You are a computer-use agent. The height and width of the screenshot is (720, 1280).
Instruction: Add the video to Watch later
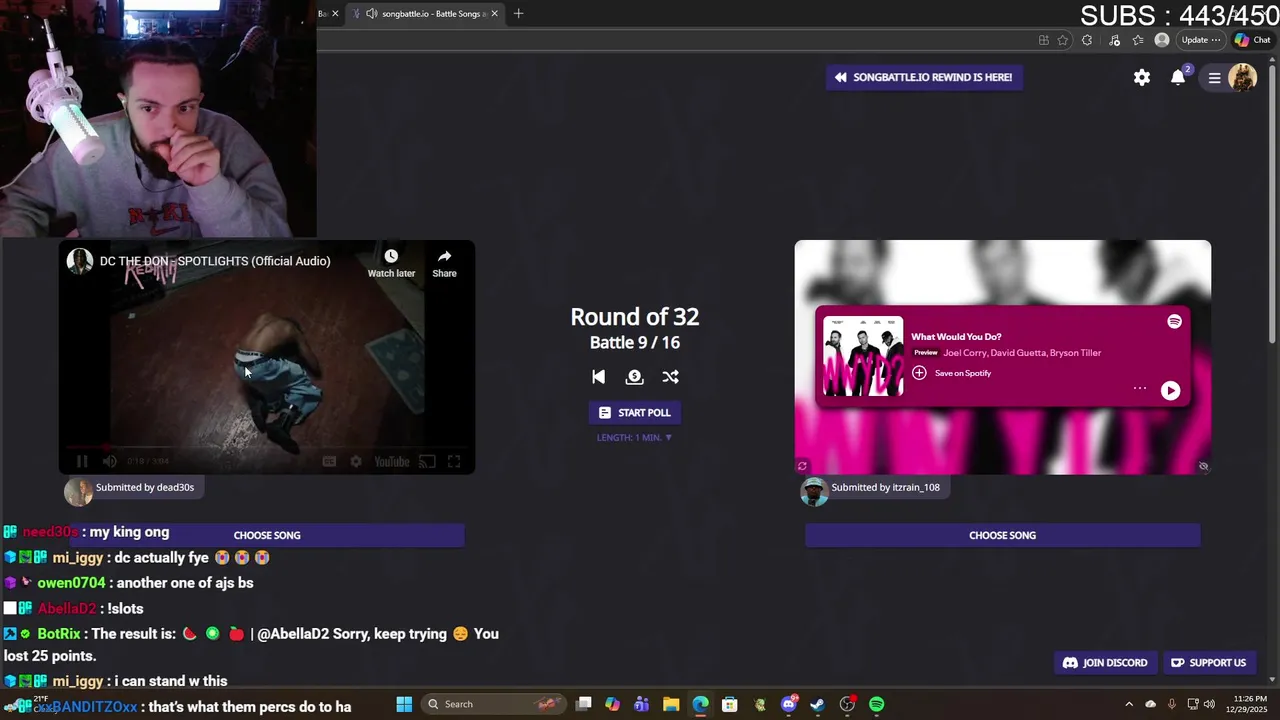391,263
